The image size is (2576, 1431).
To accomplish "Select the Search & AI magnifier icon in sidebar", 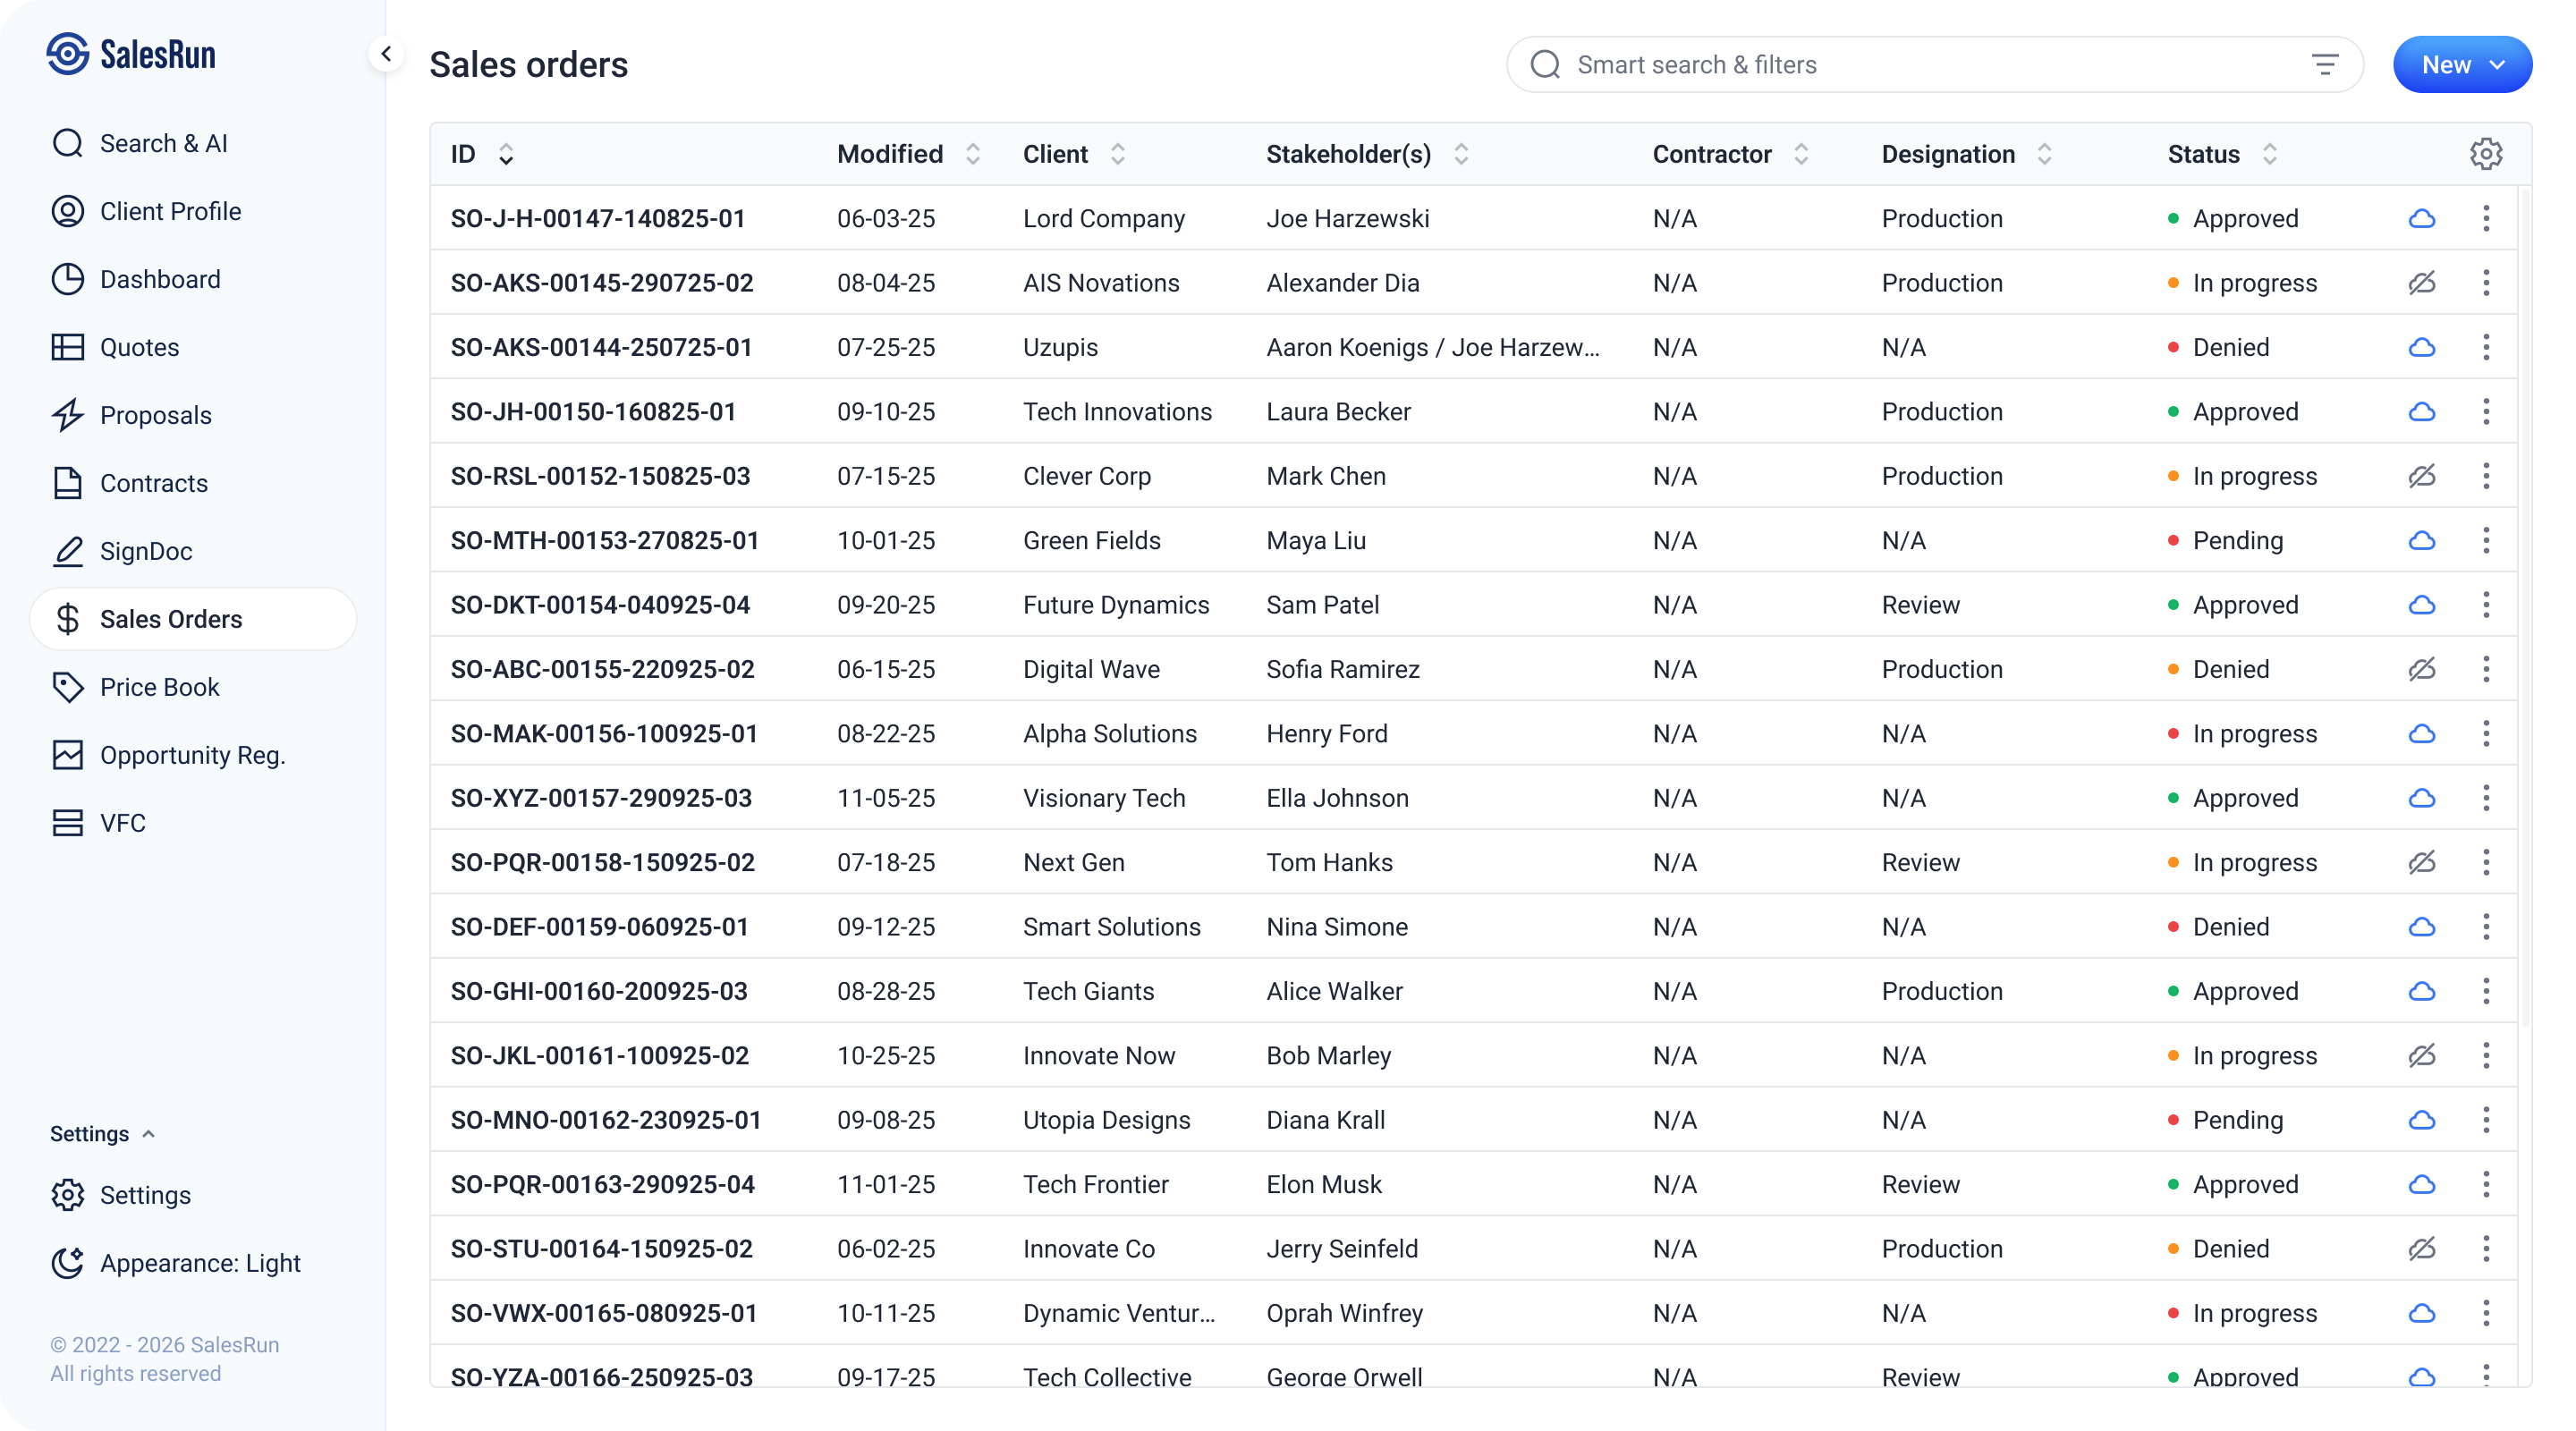I will pos(67,142).
